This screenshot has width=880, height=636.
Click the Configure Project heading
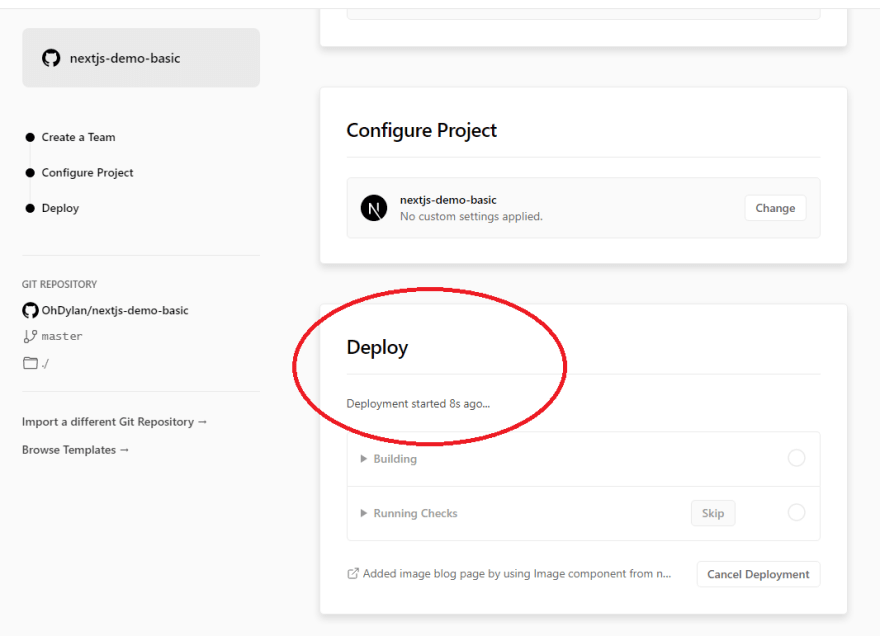421,130
